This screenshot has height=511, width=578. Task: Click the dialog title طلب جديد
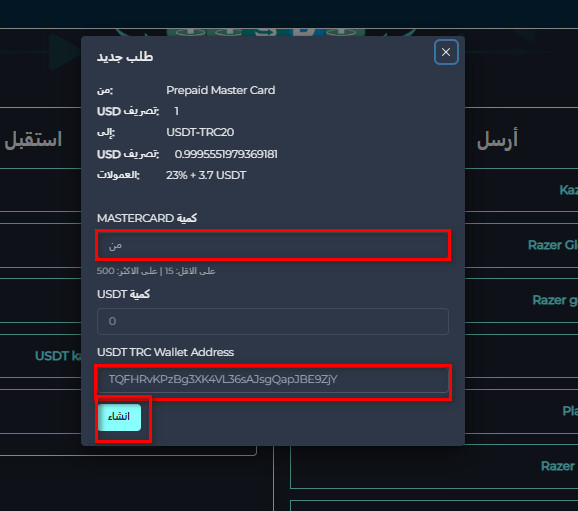click(125, 57)
